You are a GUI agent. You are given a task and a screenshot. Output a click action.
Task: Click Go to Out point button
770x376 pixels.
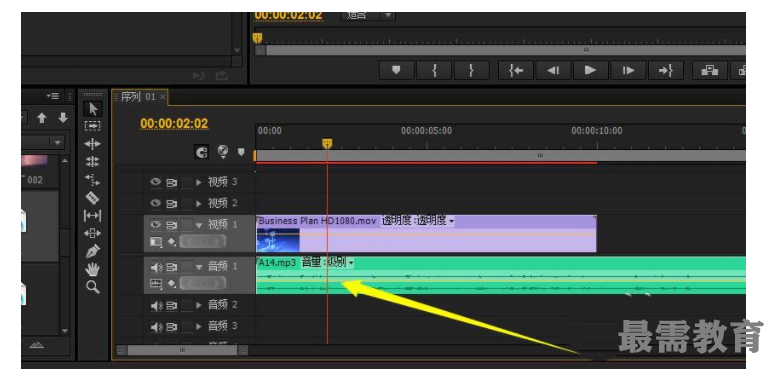click(x=665, y=70)
